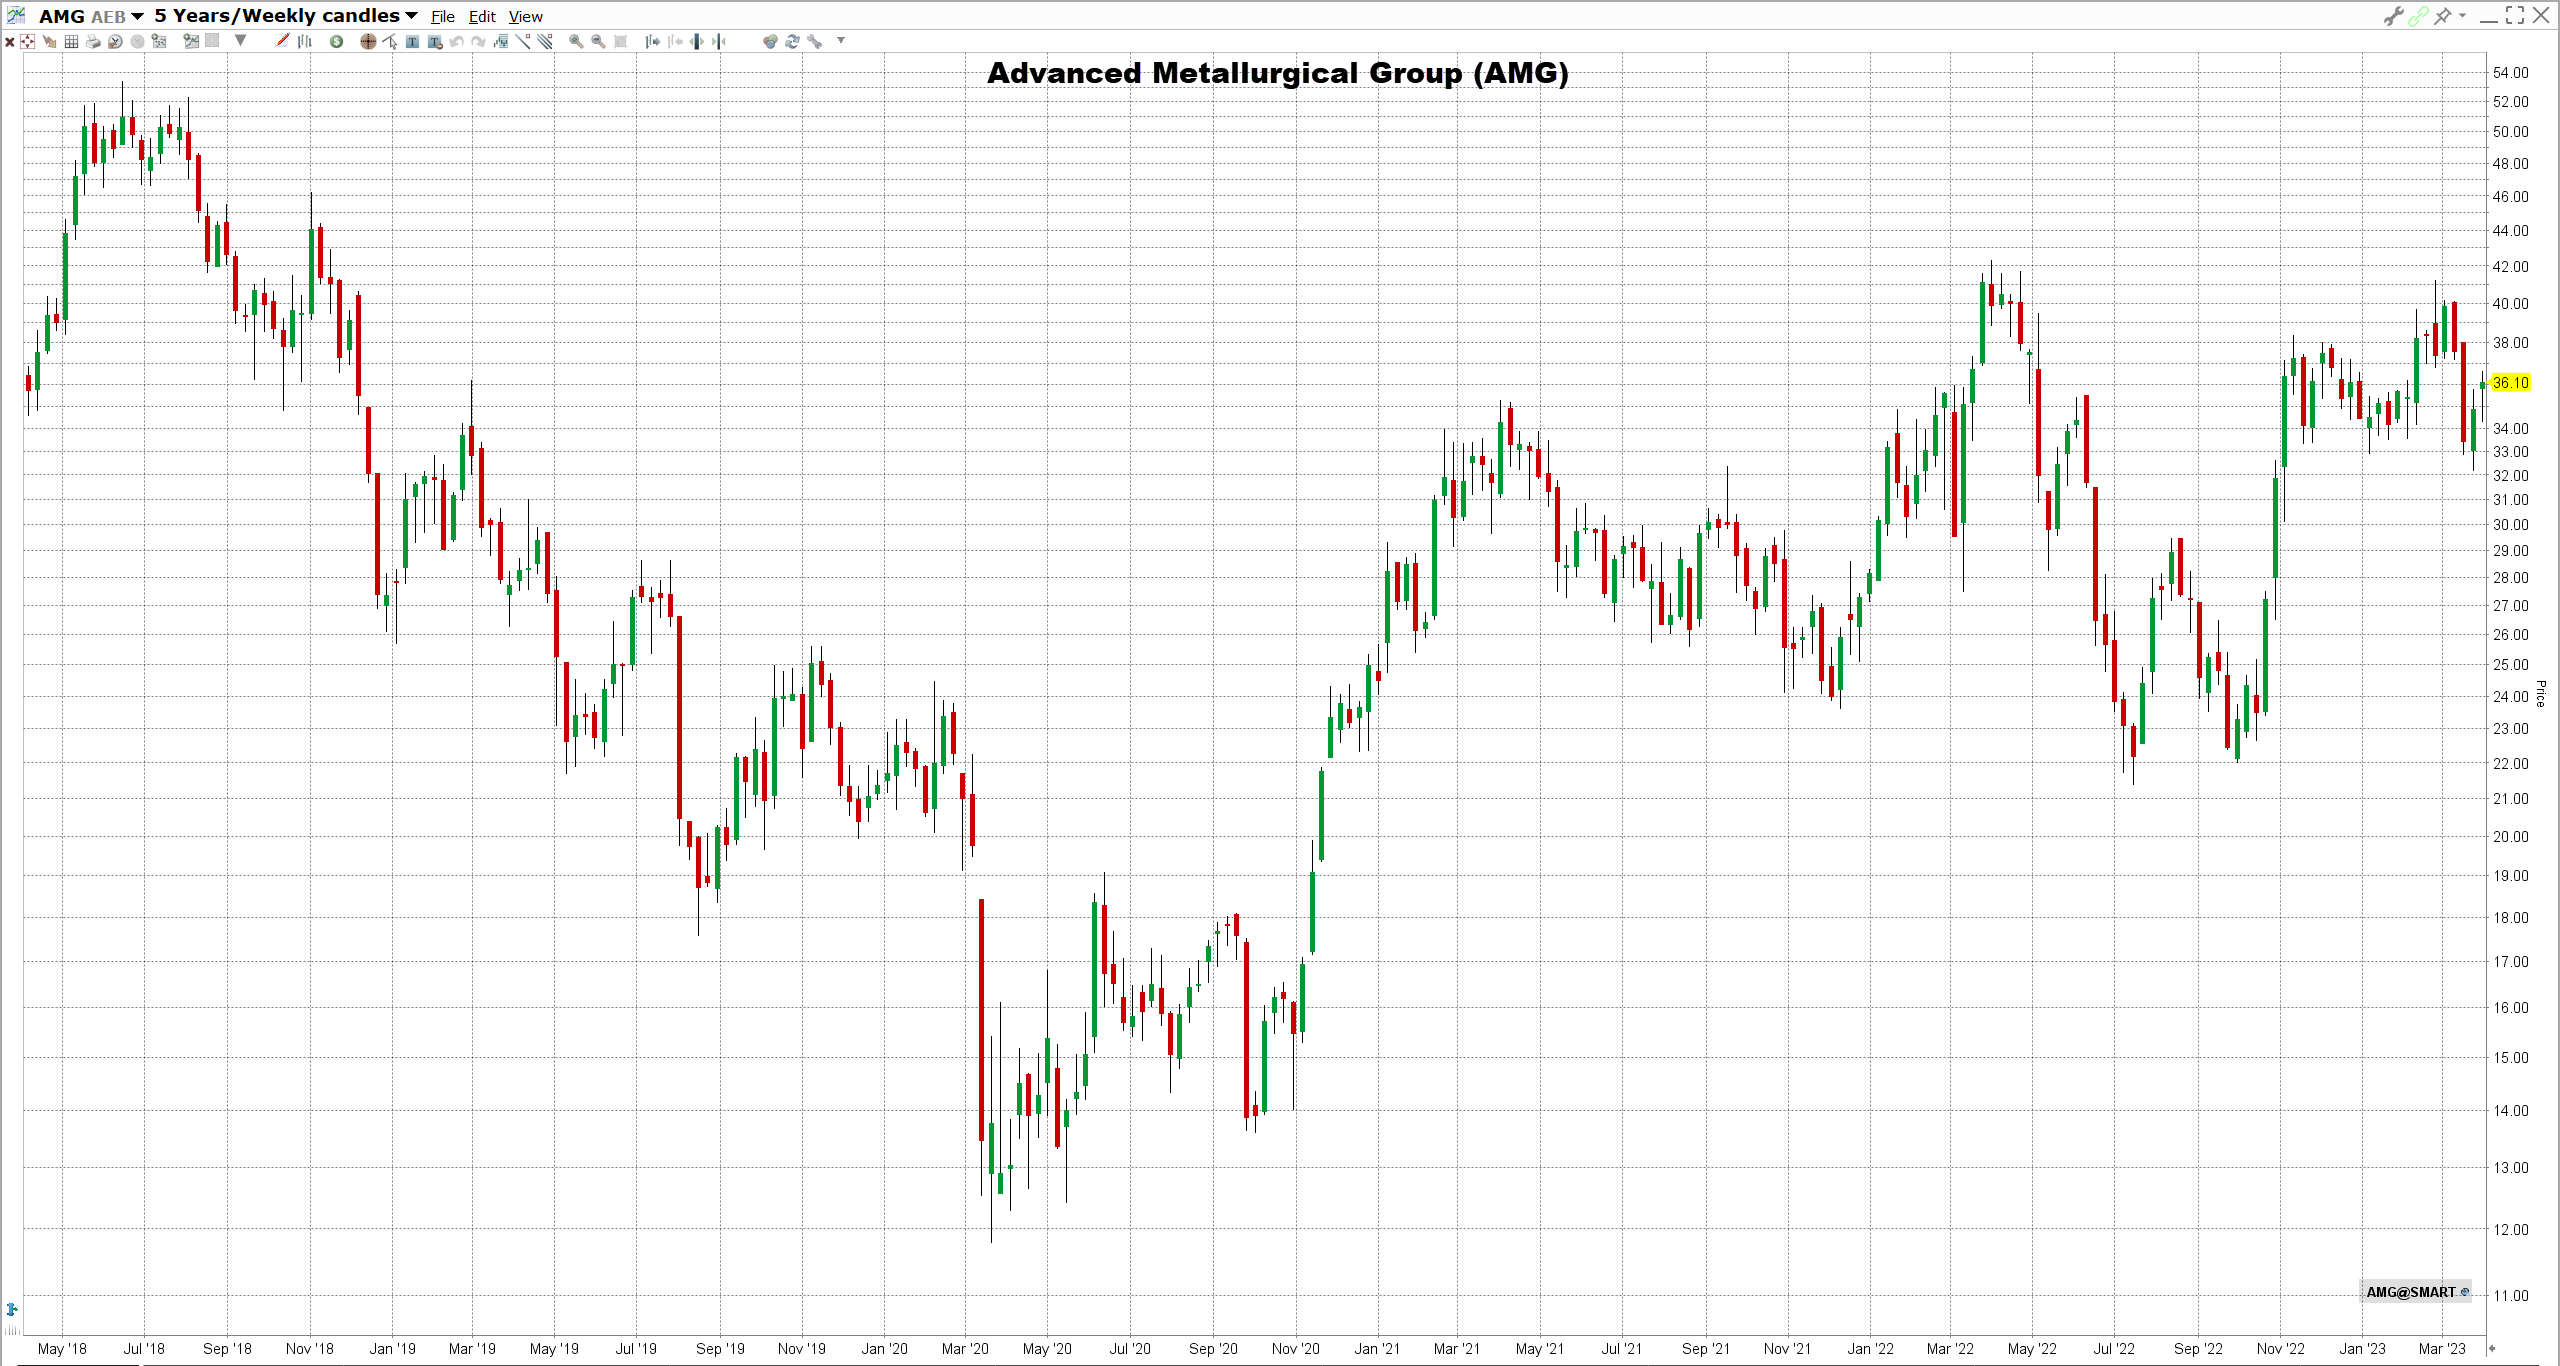Click the bar-chart style icon
The width and height of the screenshot is (2560, 1366).
pos(305,41)
